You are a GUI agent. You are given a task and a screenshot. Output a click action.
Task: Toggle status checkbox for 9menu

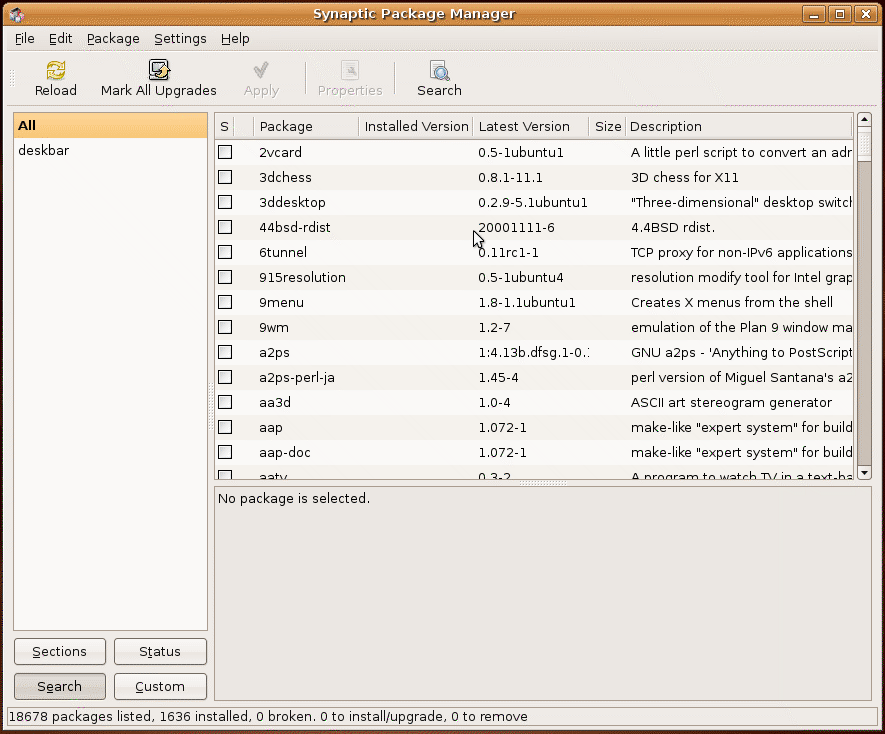point(225,302)
